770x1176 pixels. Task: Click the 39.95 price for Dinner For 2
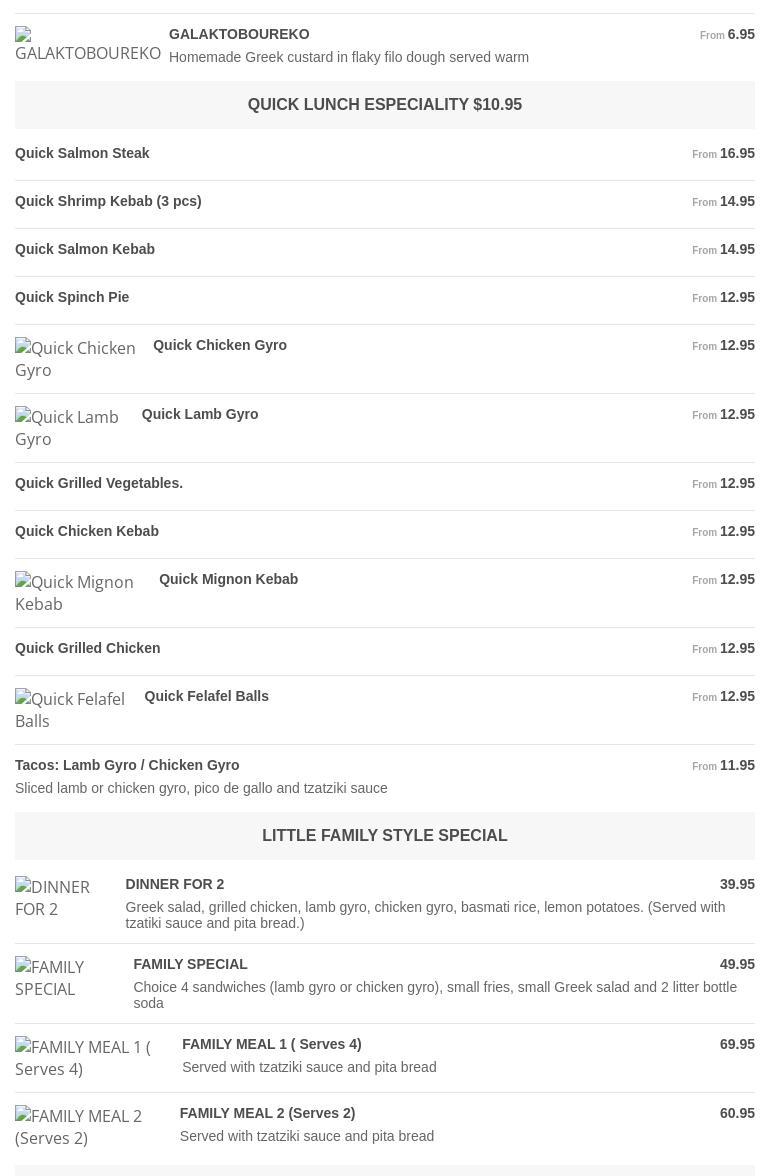[737, 884]
